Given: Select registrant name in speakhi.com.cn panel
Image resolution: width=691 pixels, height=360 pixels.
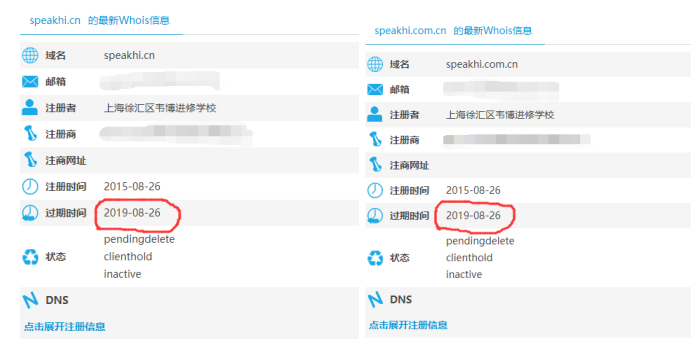Looking at the screenshot, I should click(x=500, y=115).
